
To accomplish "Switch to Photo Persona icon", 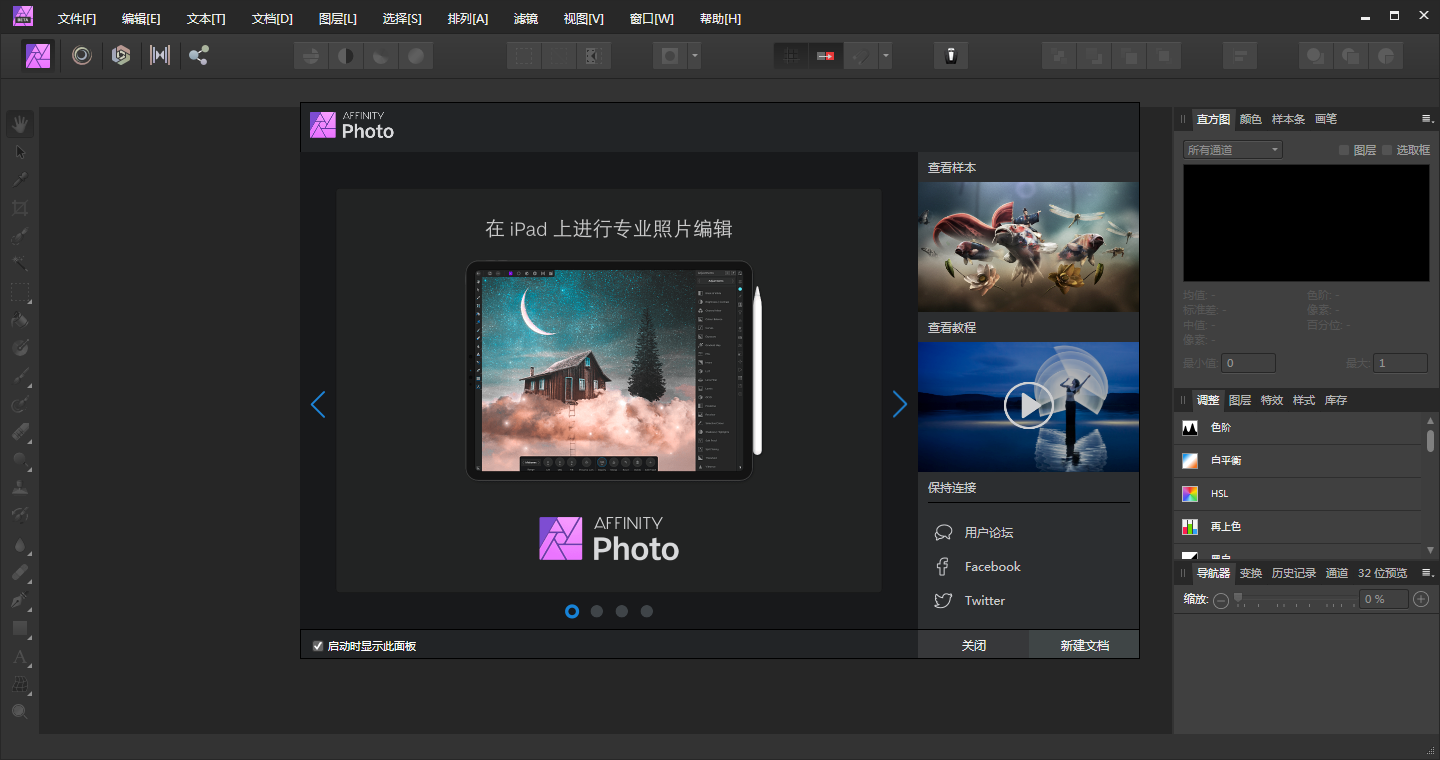I will click(38, 55).
